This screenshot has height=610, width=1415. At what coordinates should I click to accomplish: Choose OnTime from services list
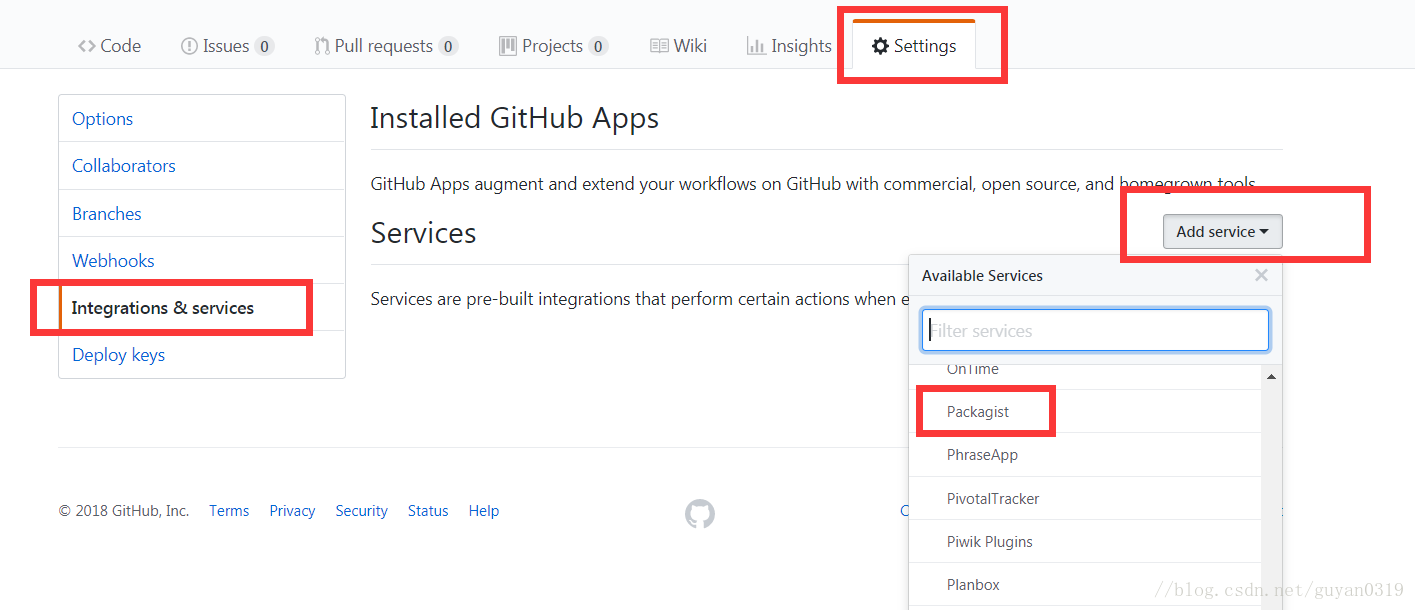coord(1085,372)
